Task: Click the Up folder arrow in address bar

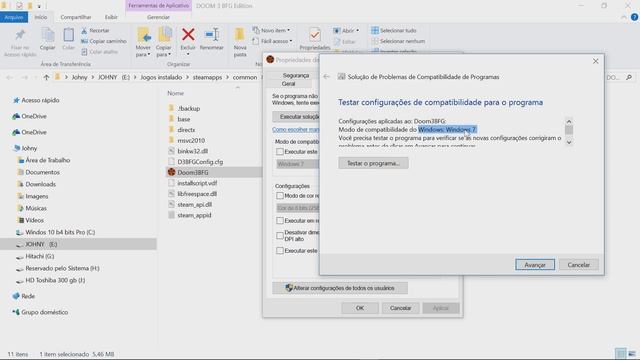Action: click(x=46, y=77)
